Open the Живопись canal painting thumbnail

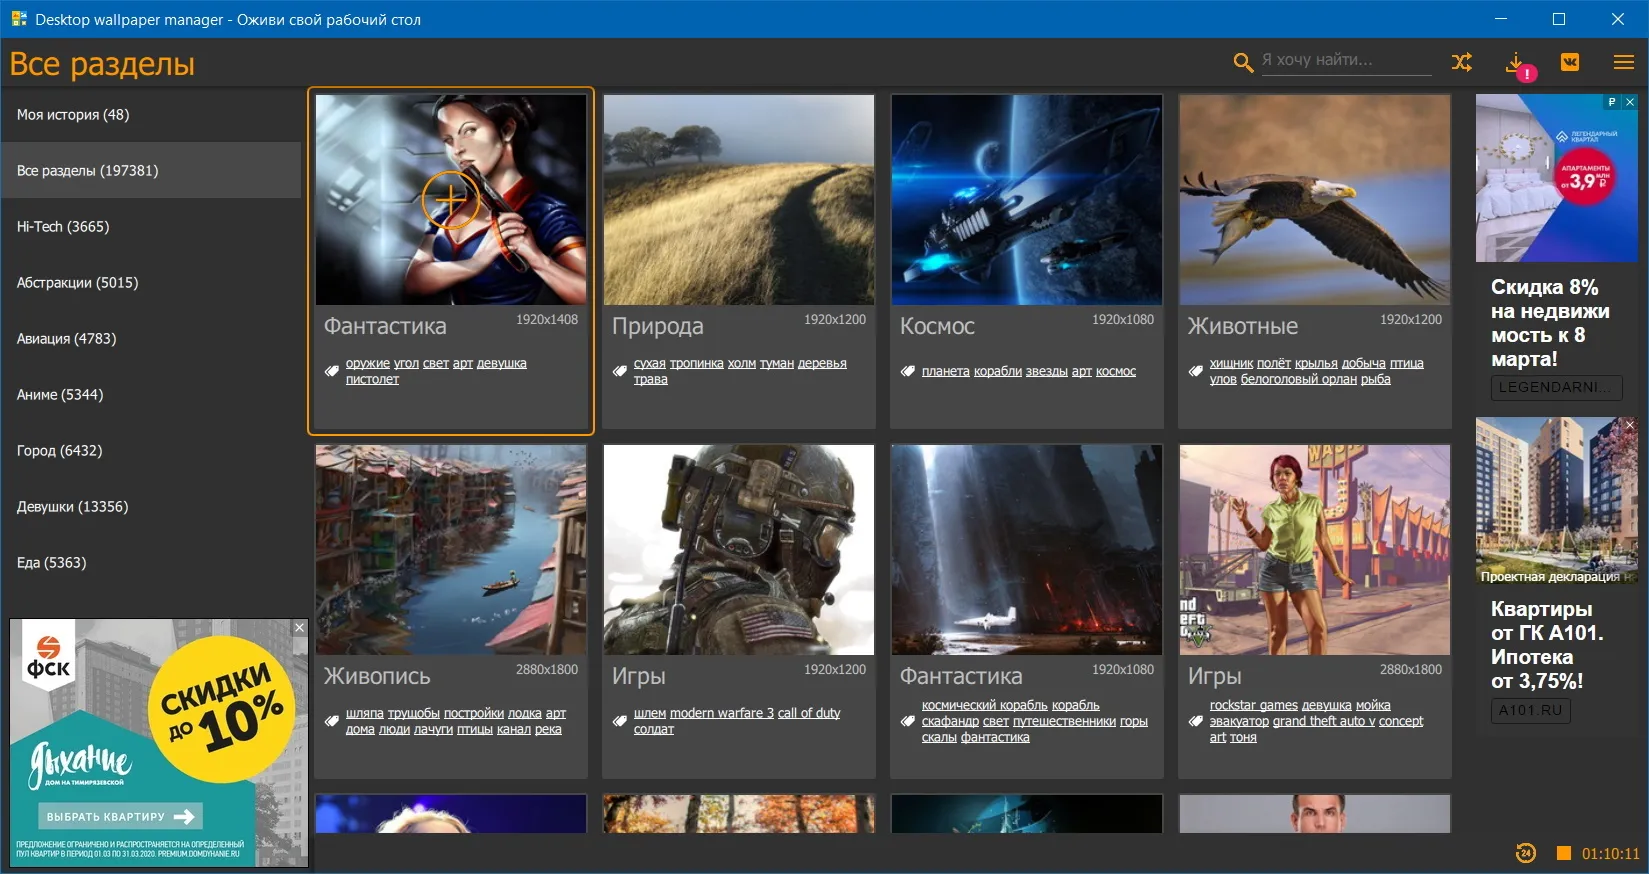(451, 550)
